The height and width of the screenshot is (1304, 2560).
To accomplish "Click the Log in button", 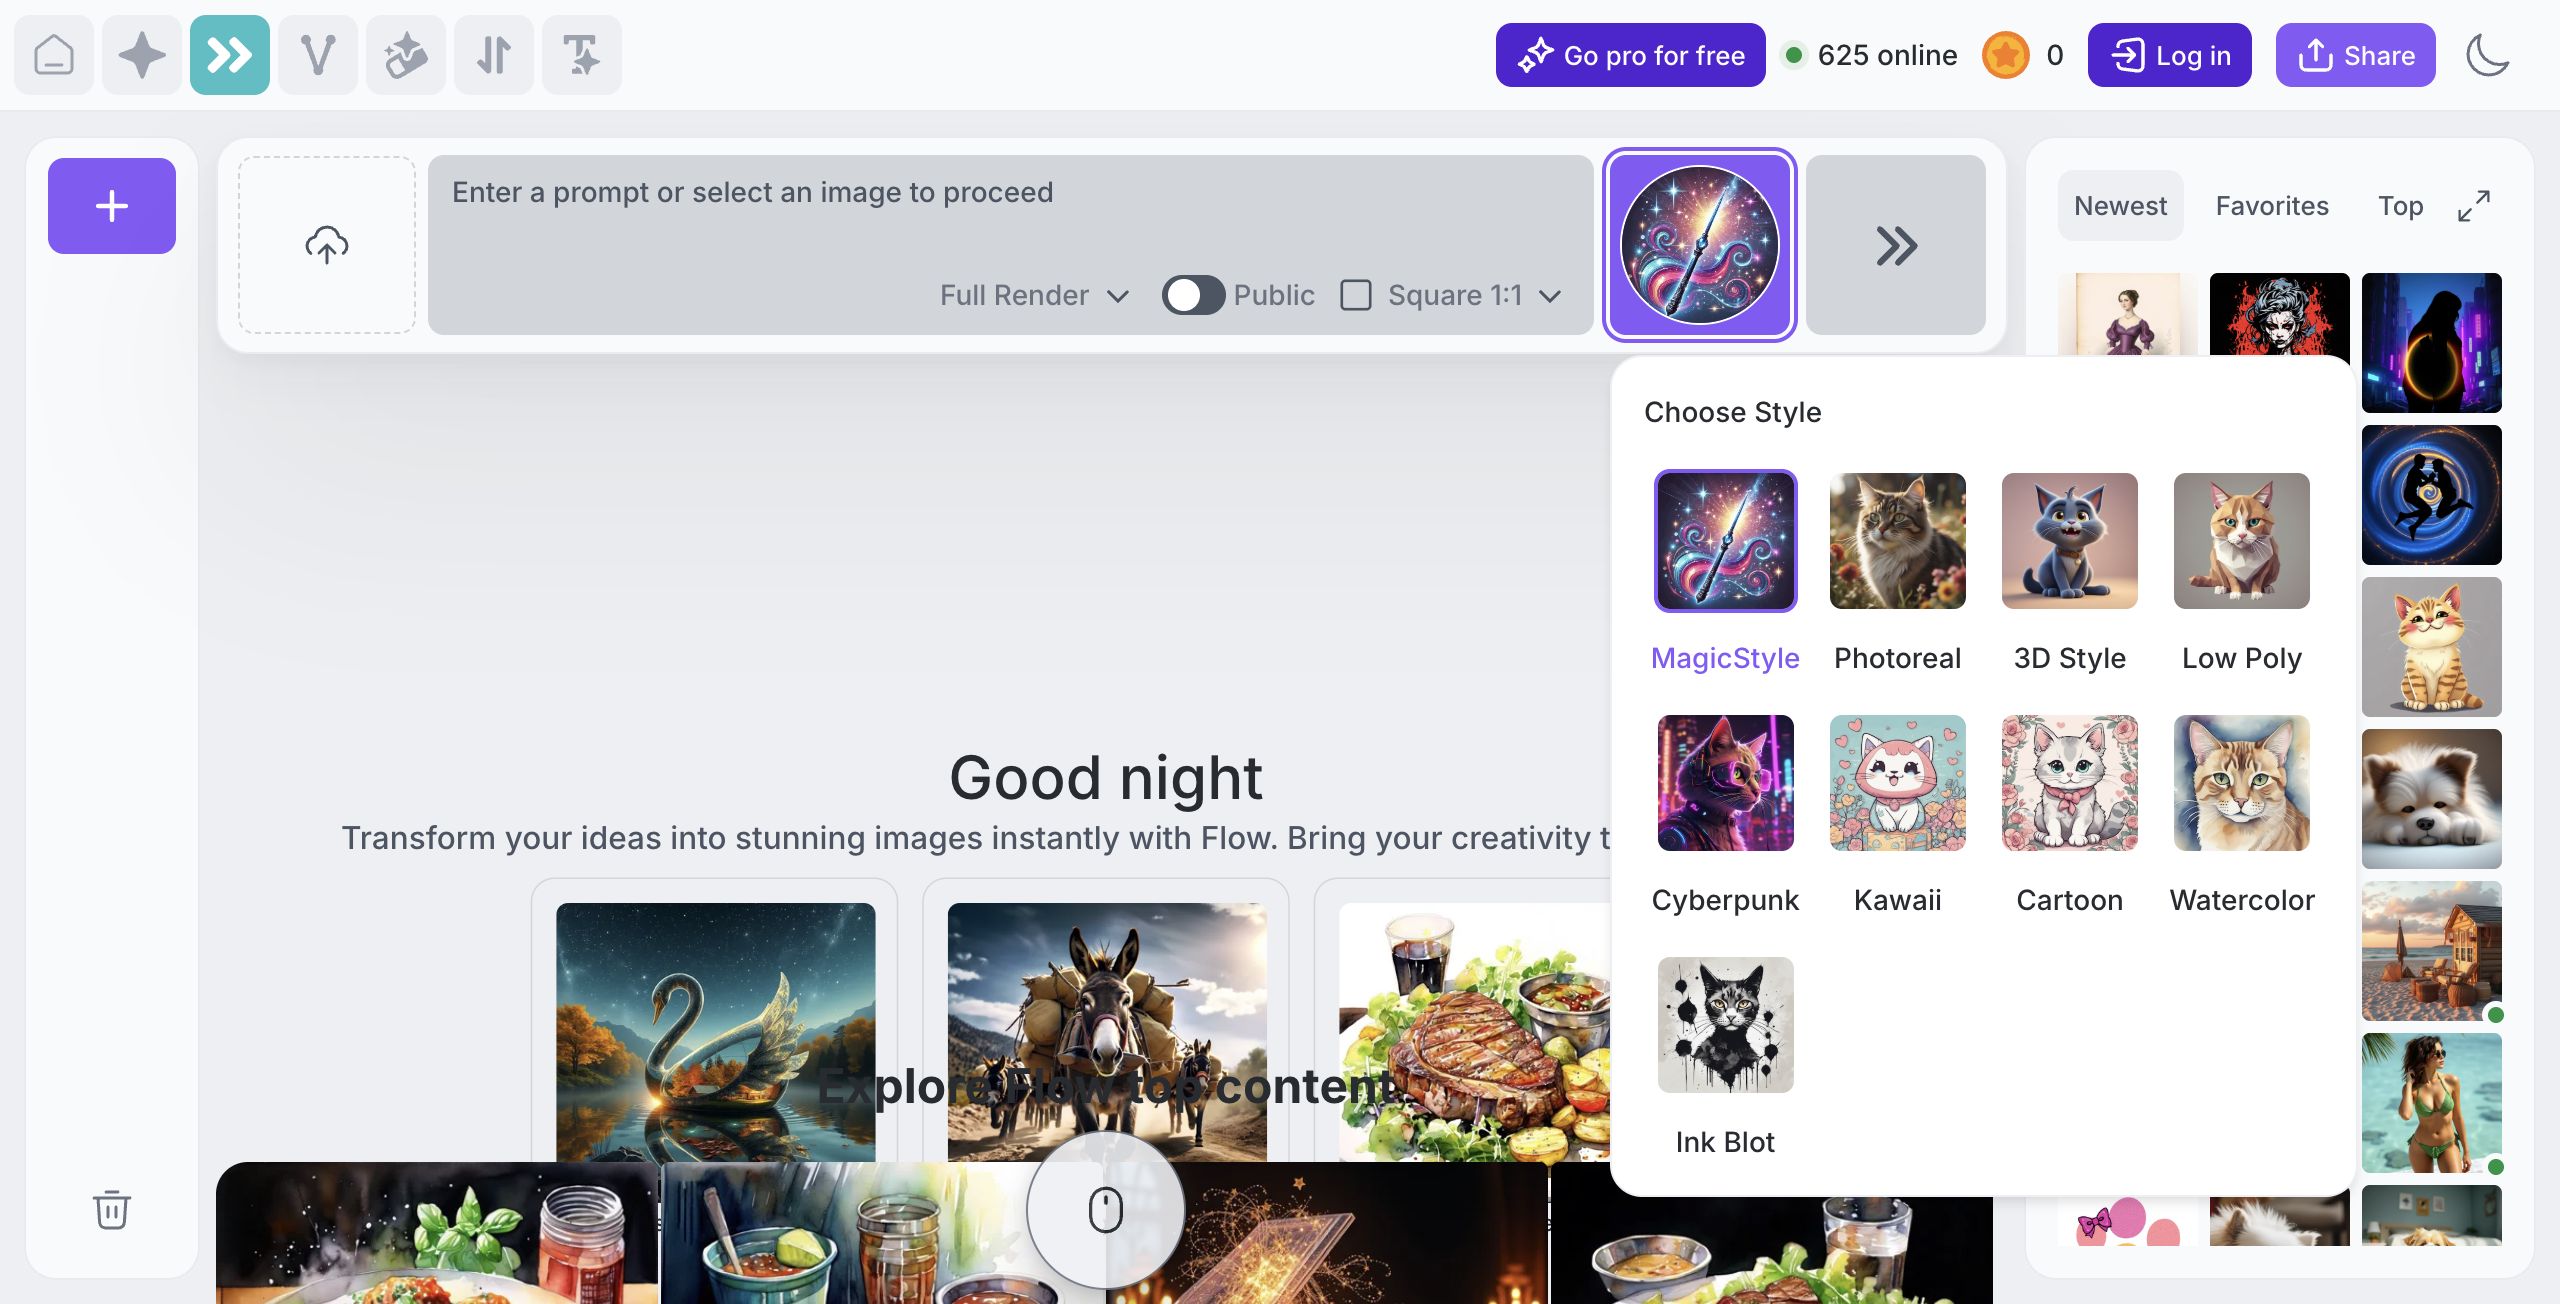I will click(x=2169, y=55).
